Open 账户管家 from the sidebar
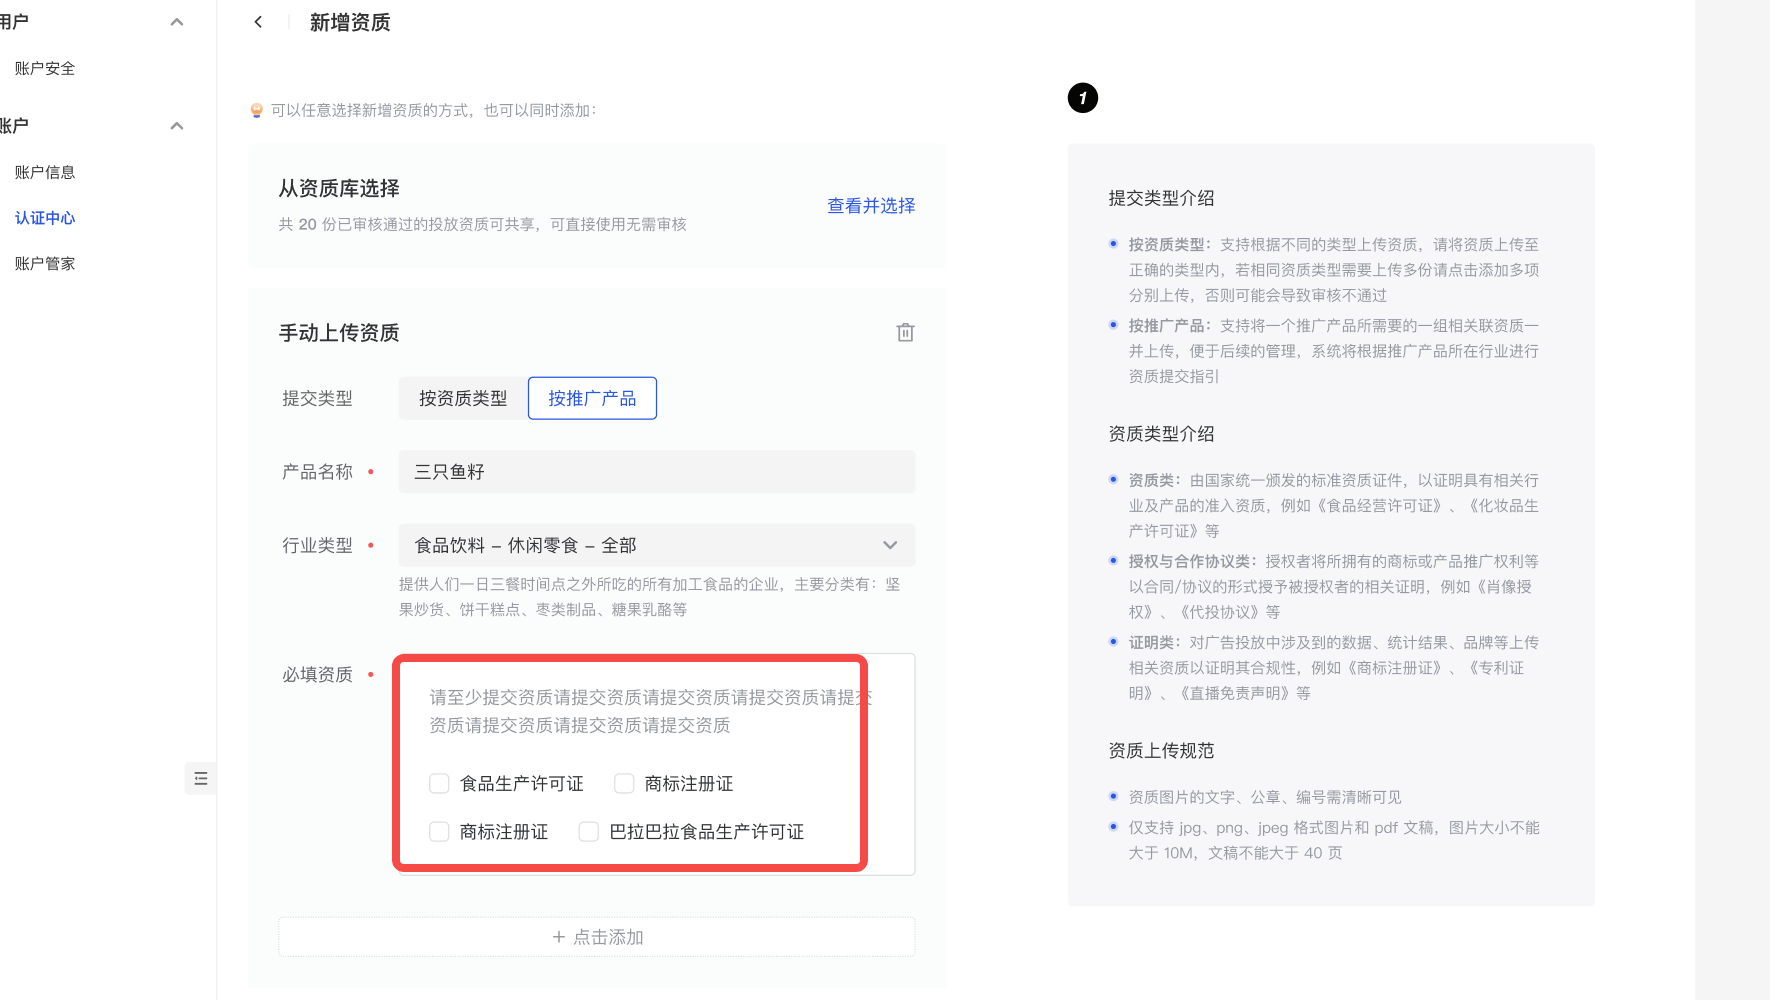Viewport: 1770px width, 1000px height. click(x=45, y=264)
